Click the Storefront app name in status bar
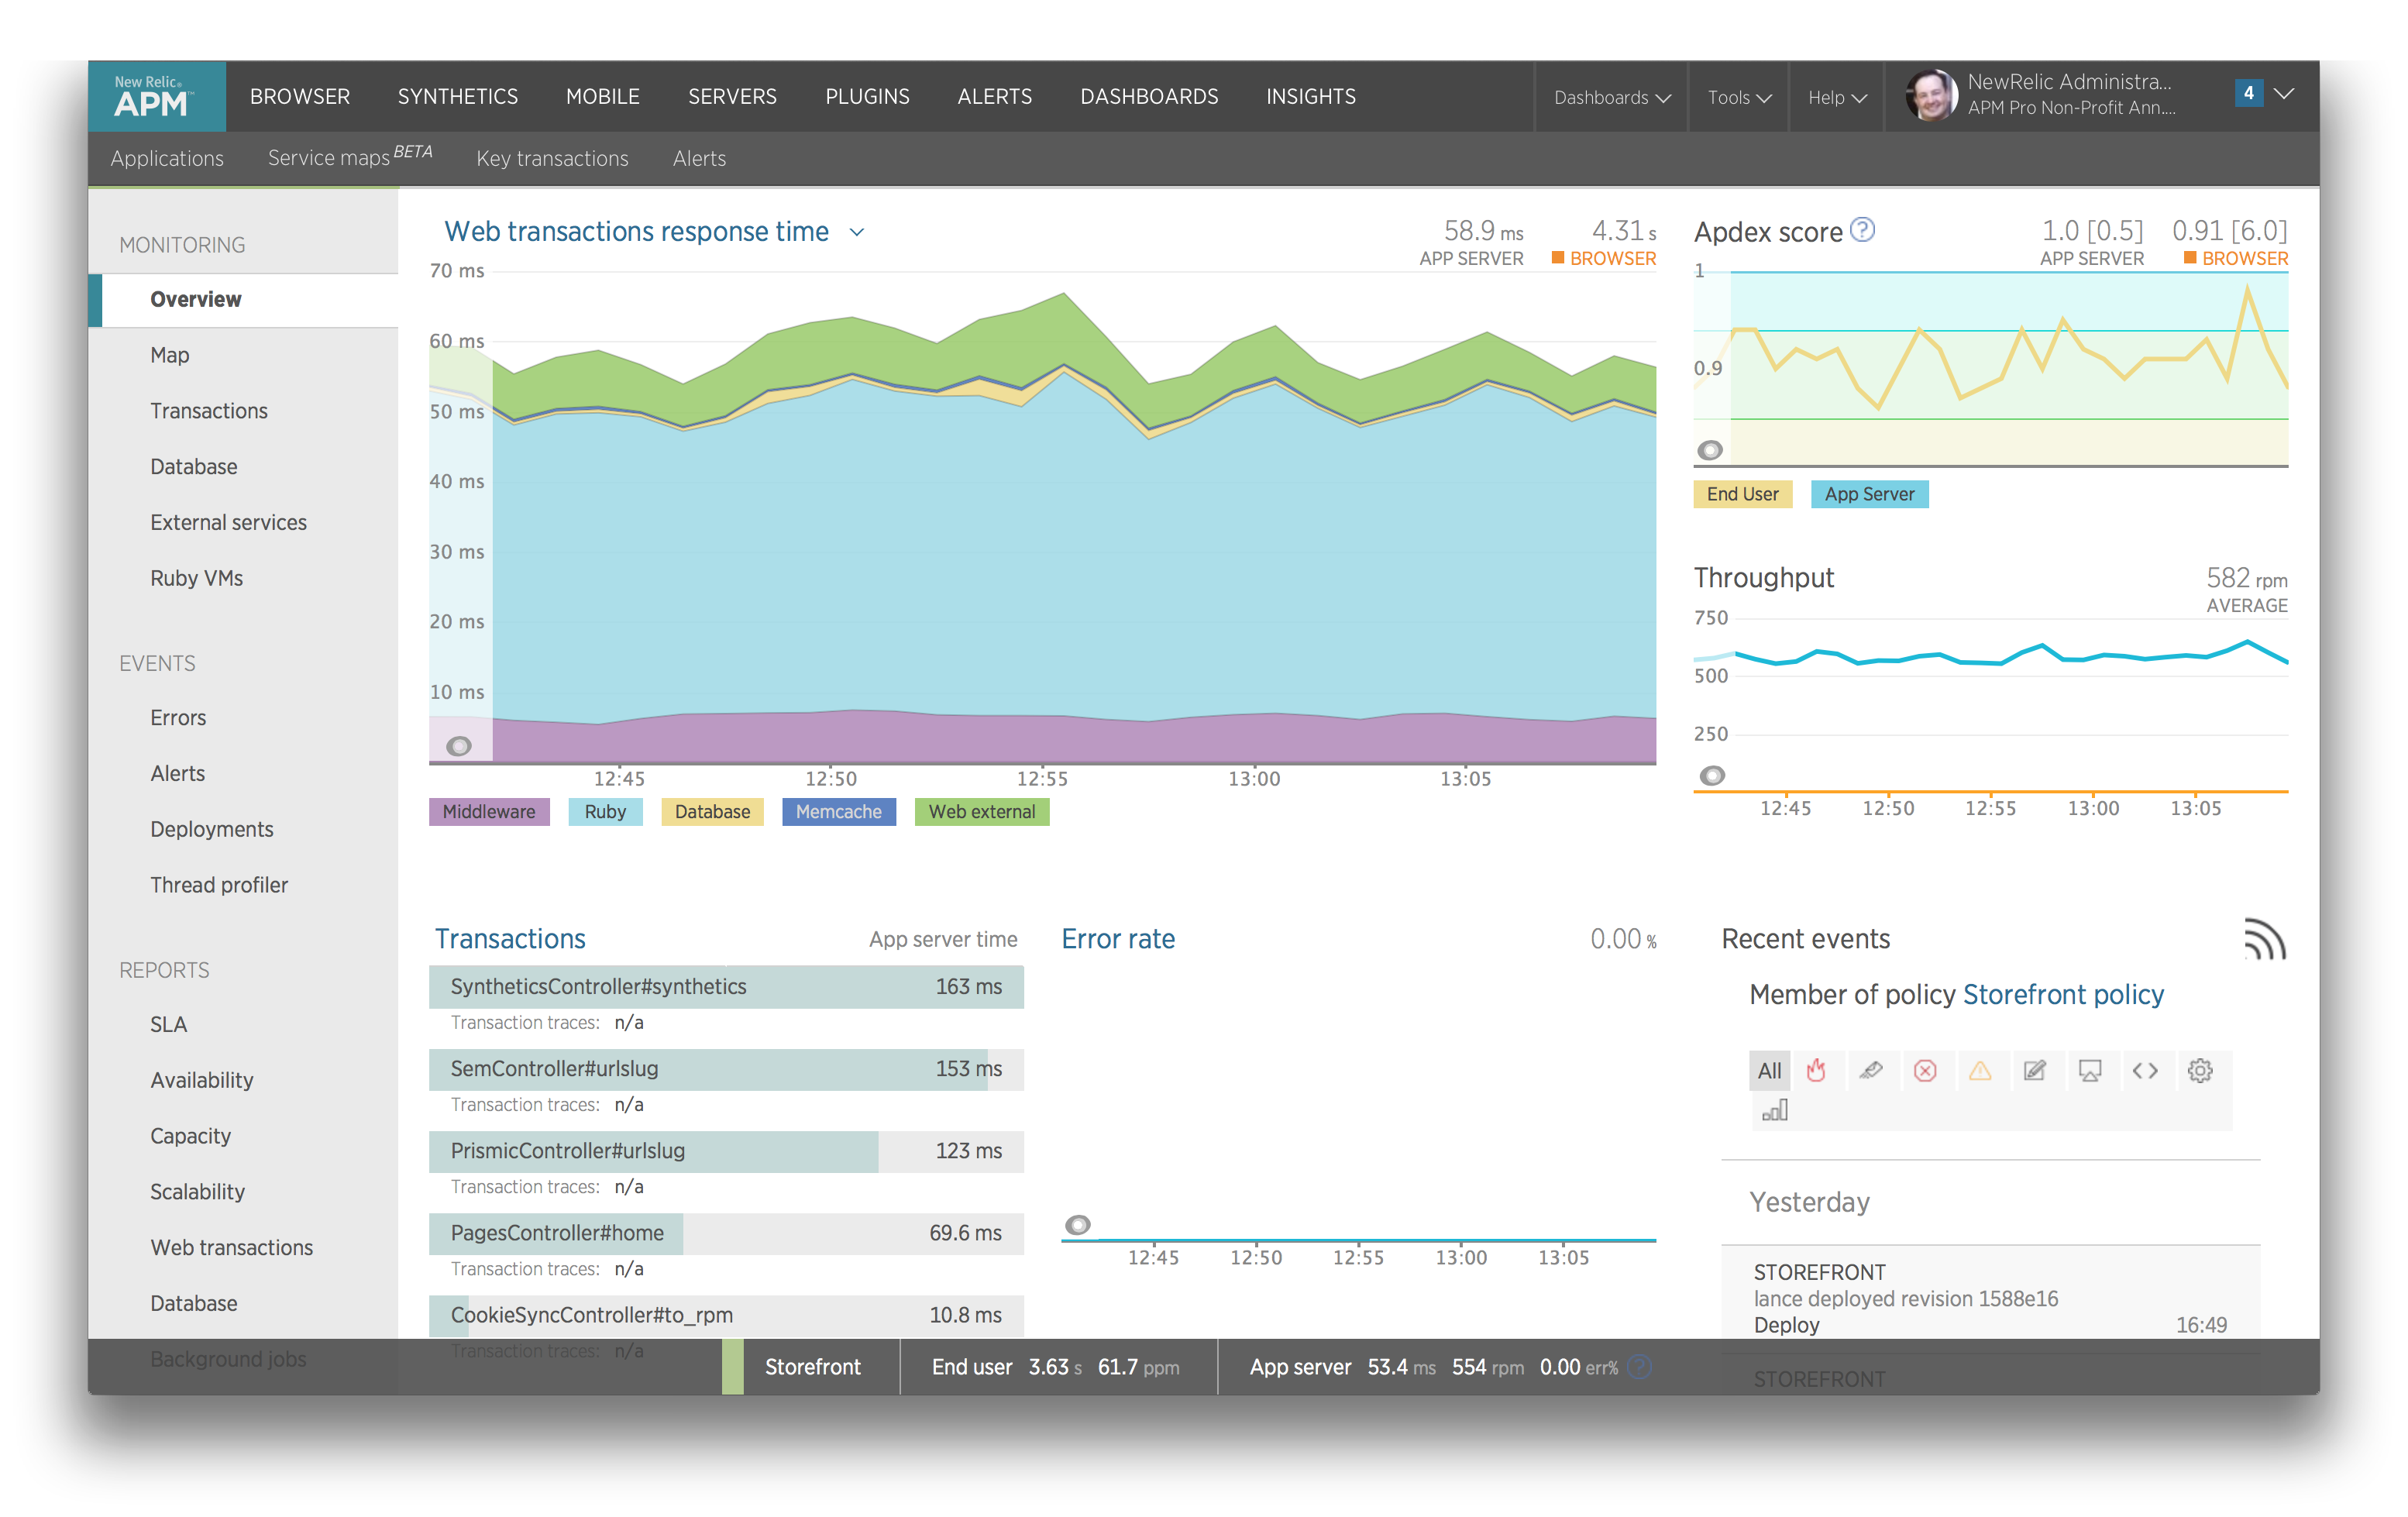The image size is (2408, 1517). pyautogui.click(x=812, y=1367)
